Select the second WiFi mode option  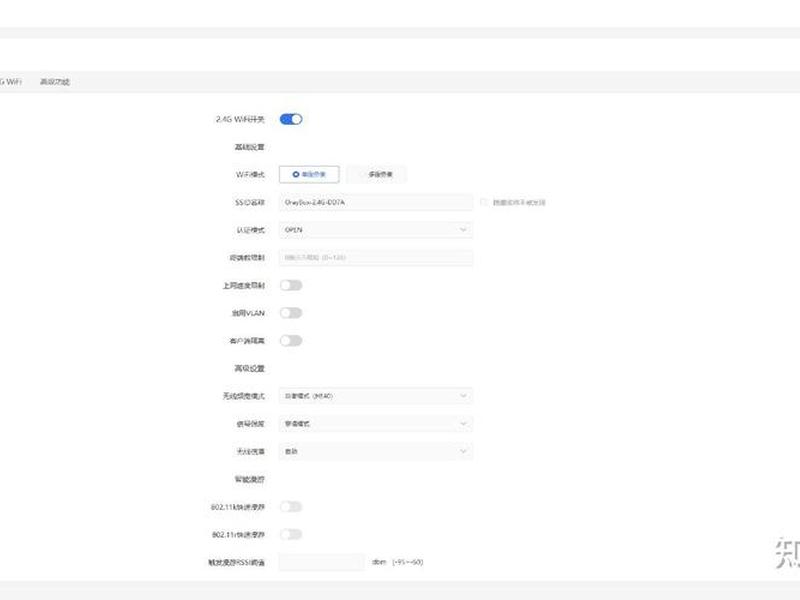coord(377,174)
